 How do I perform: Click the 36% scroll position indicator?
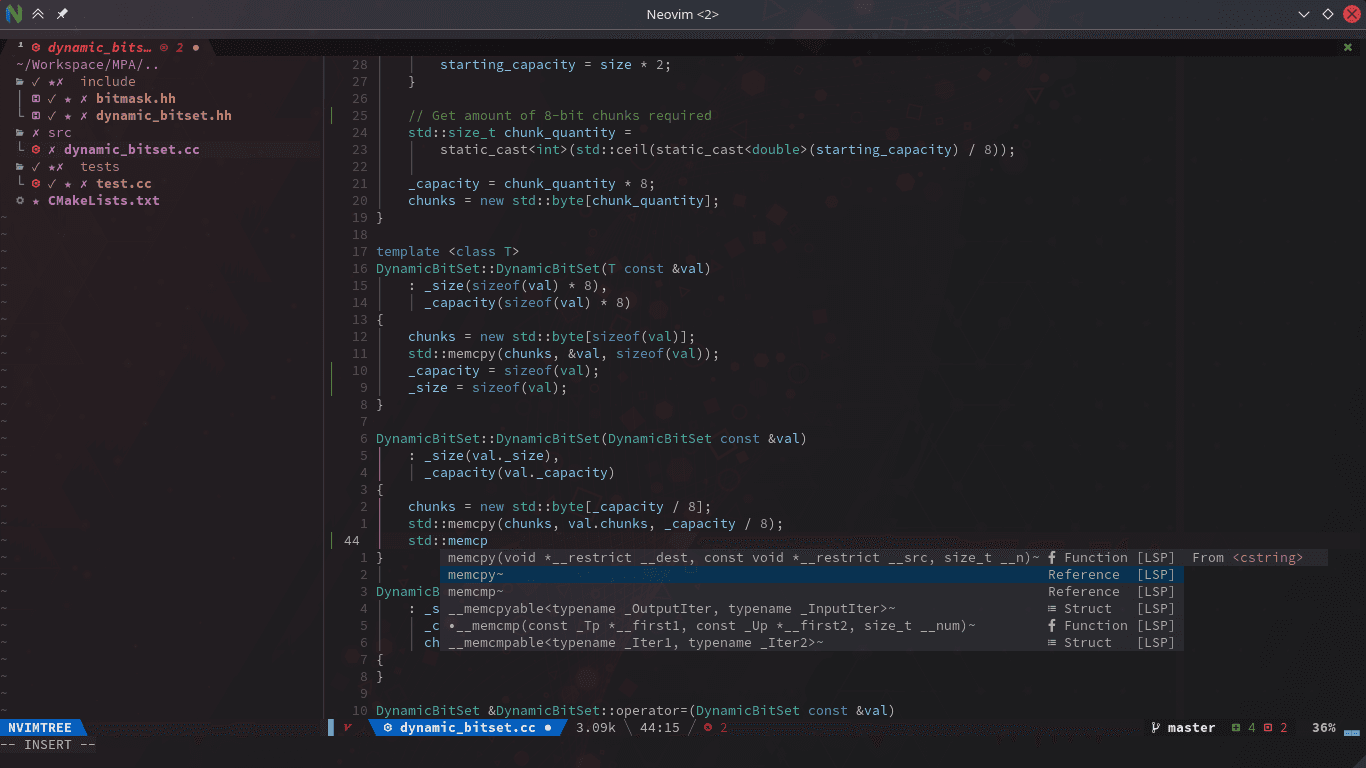point(1322,727)
